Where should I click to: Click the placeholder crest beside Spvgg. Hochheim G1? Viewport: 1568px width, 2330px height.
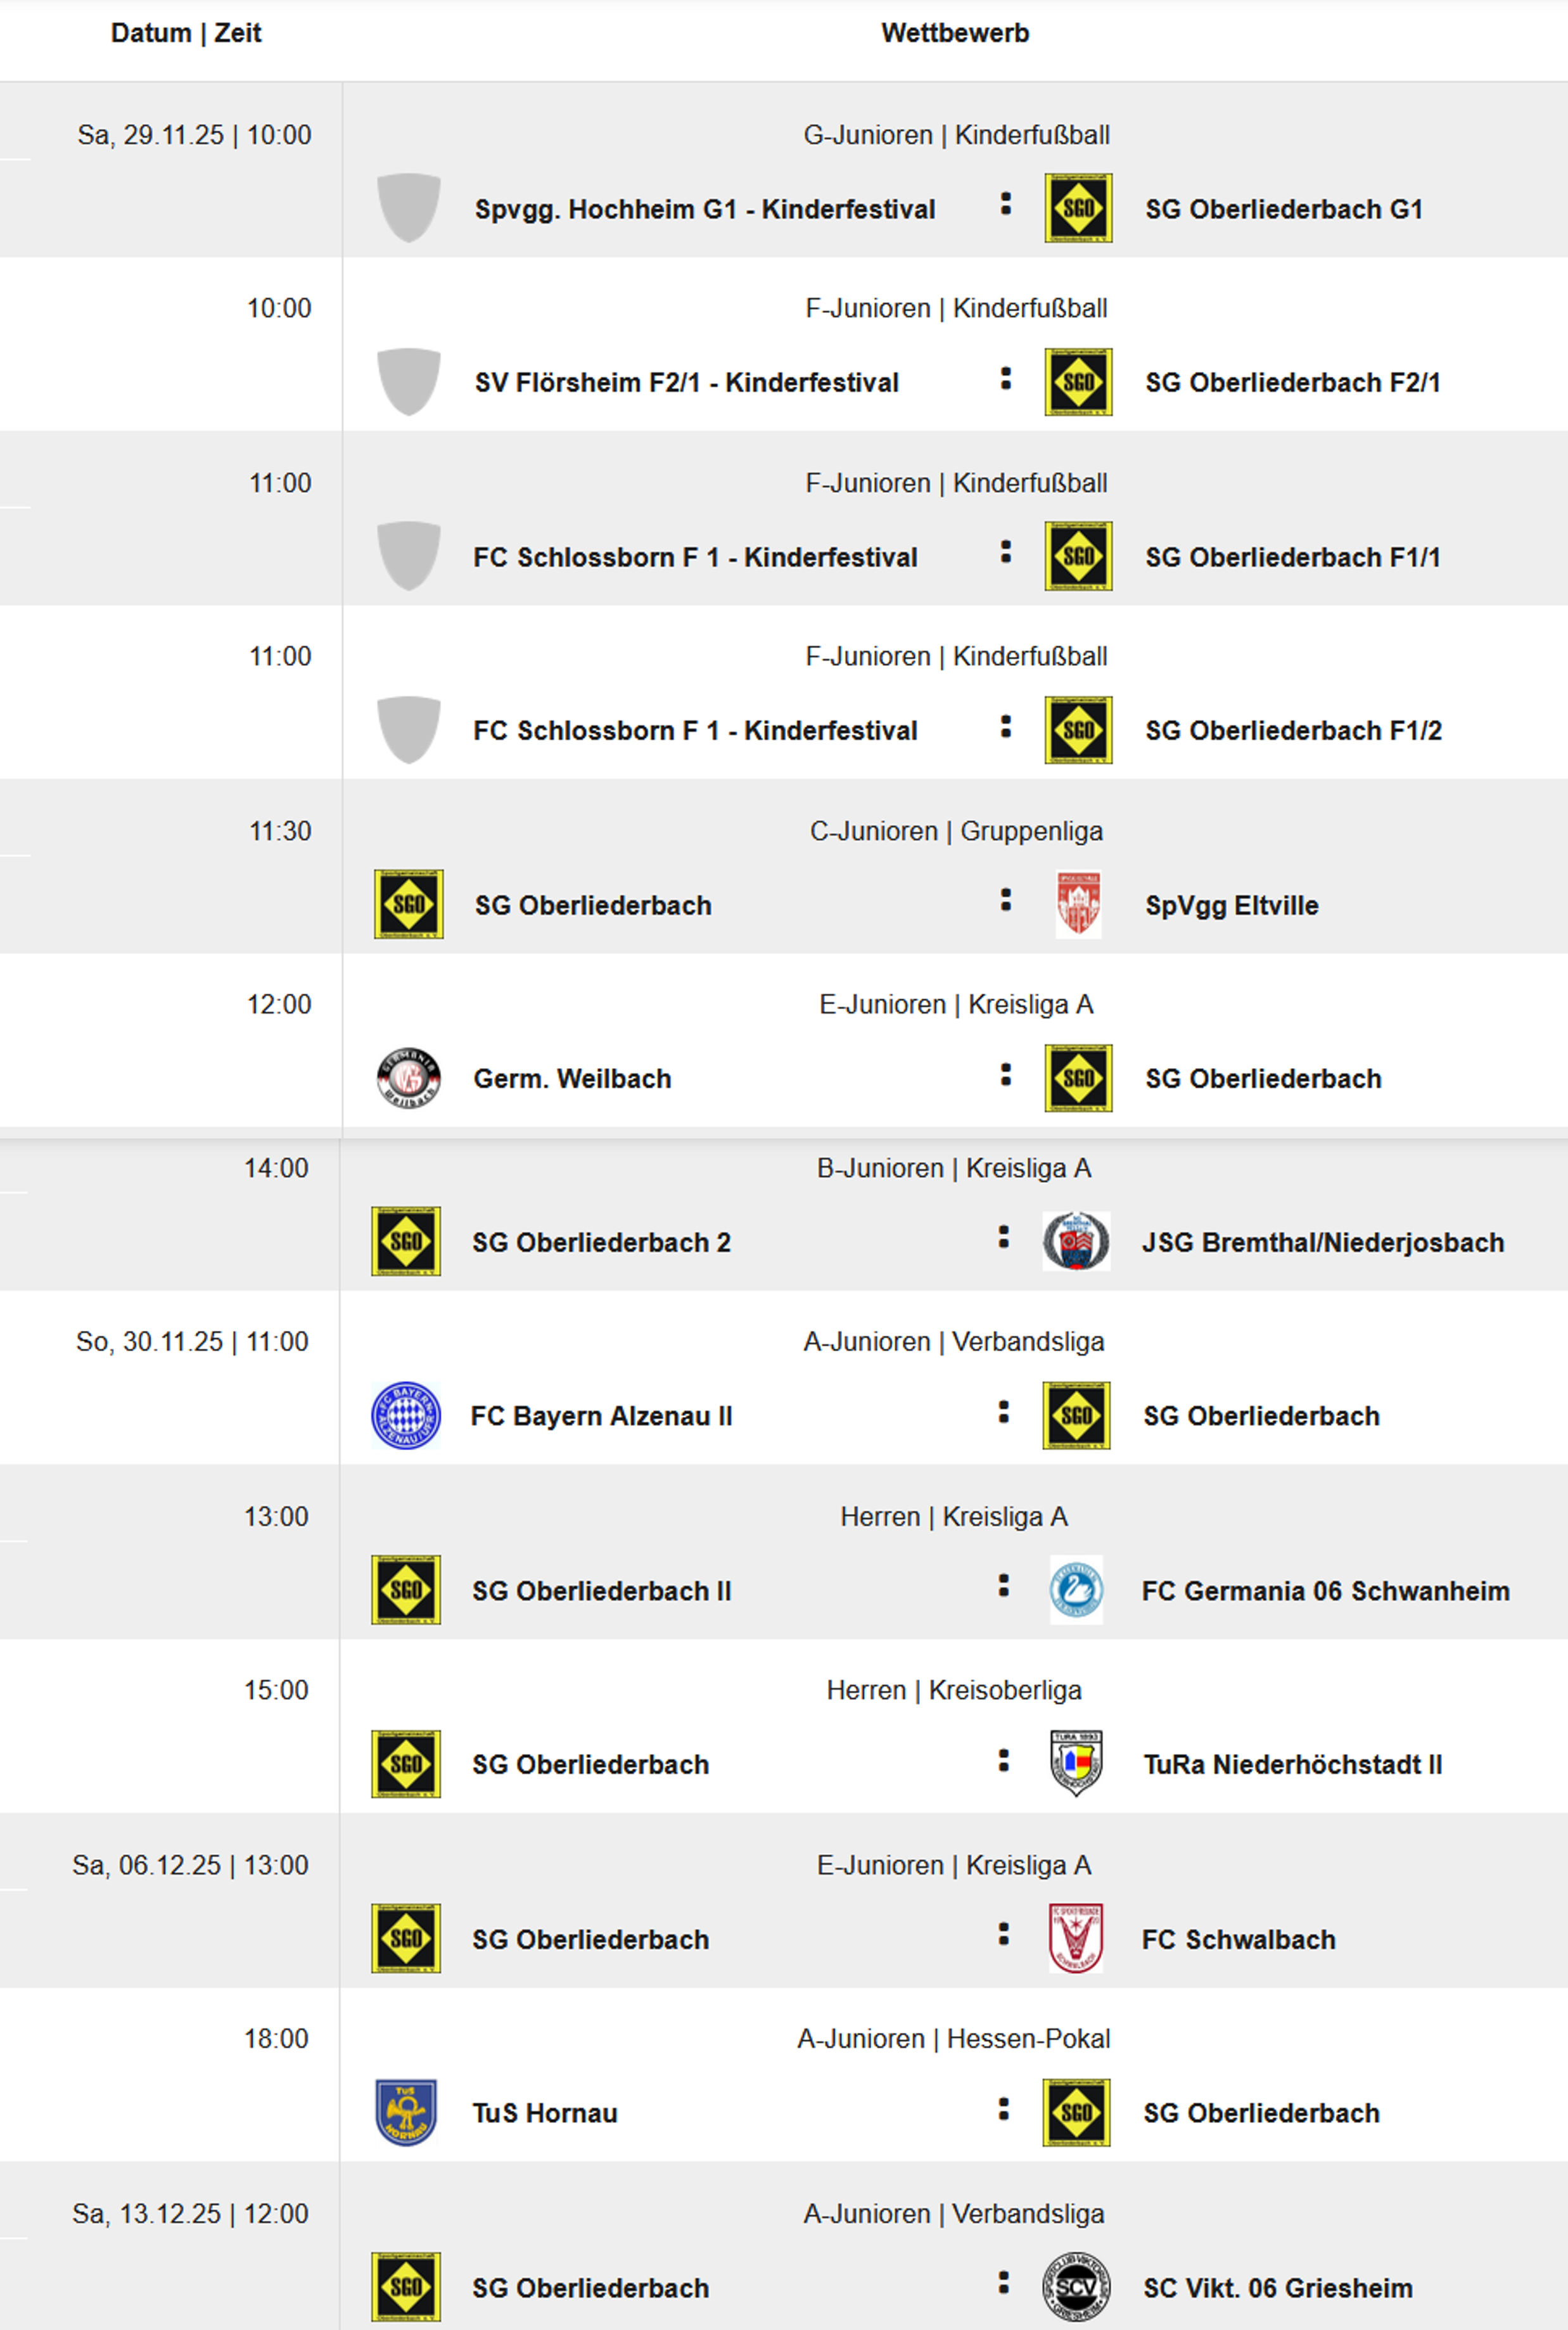(408, 208)
